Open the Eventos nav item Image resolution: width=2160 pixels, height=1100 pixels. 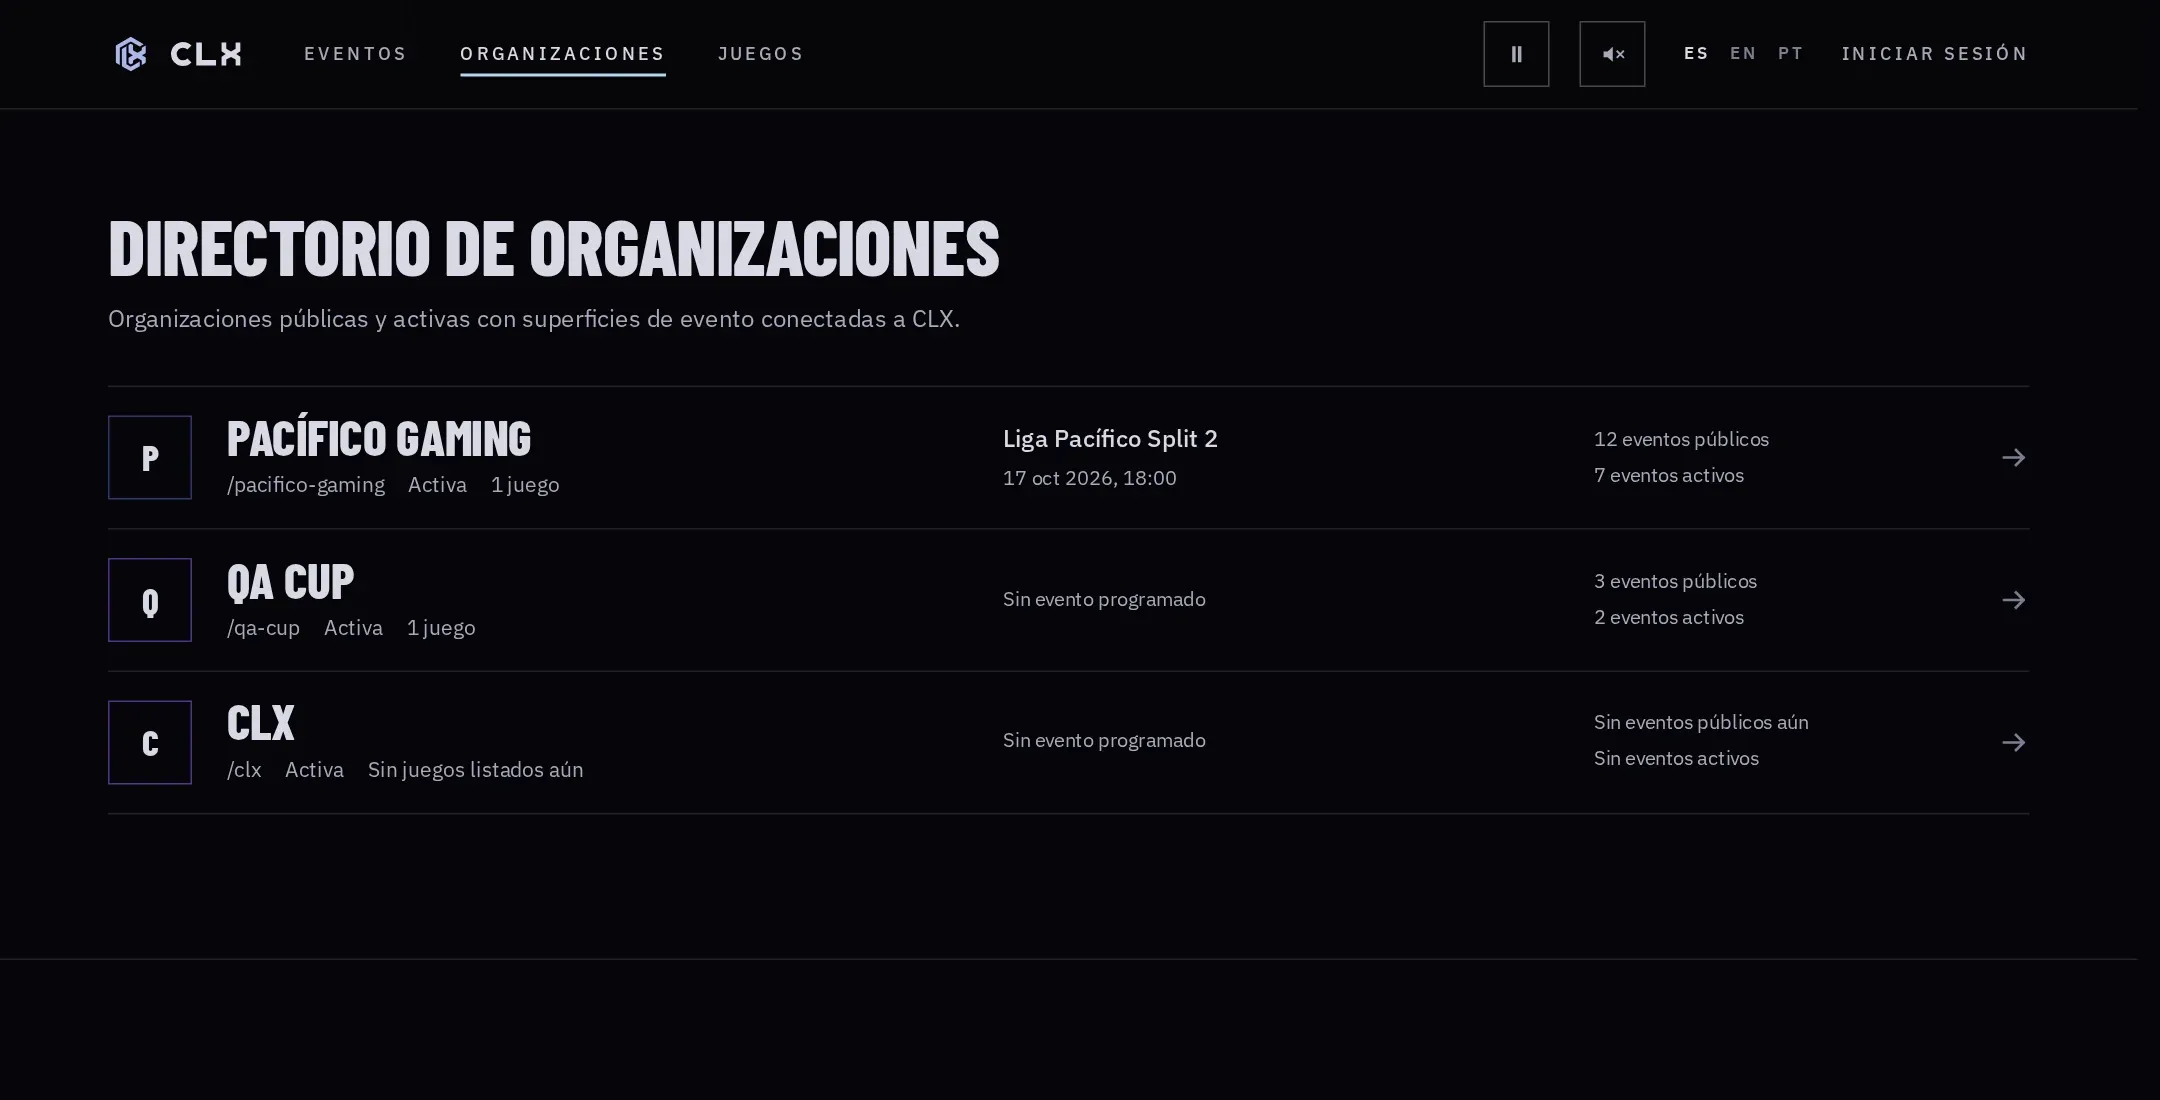(355, 54)
